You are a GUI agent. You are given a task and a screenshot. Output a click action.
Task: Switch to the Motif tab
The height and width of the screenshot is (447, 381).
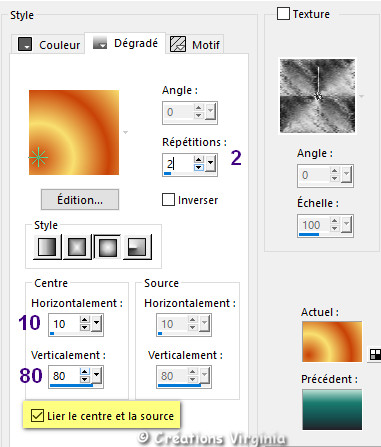(195, 44)
